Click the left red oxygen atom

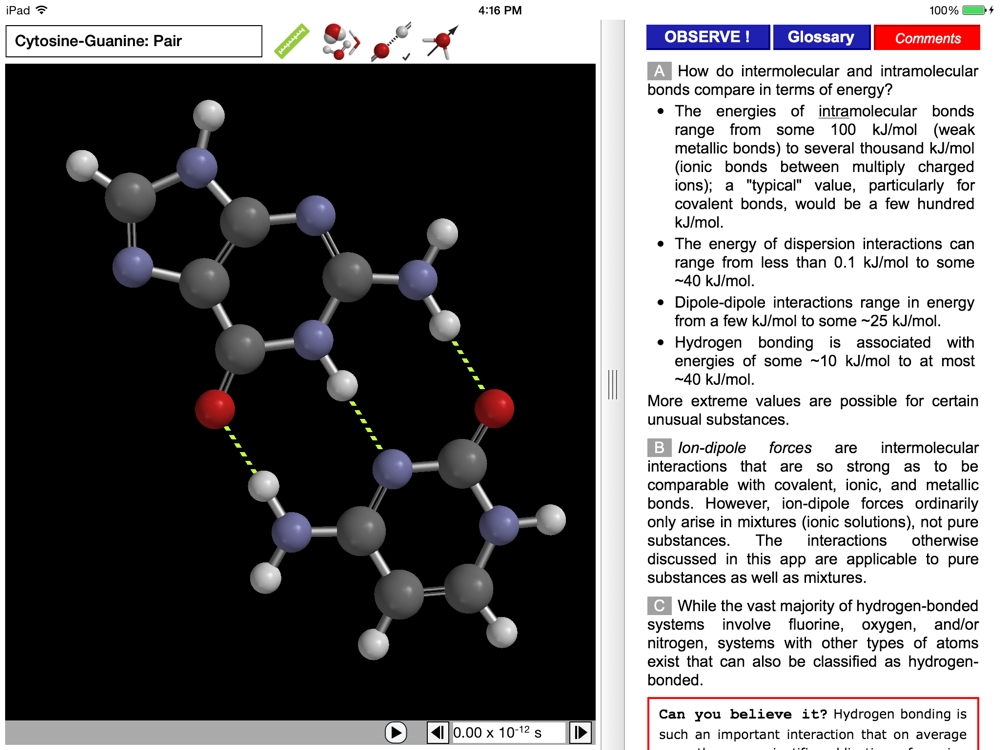(215, 407)
